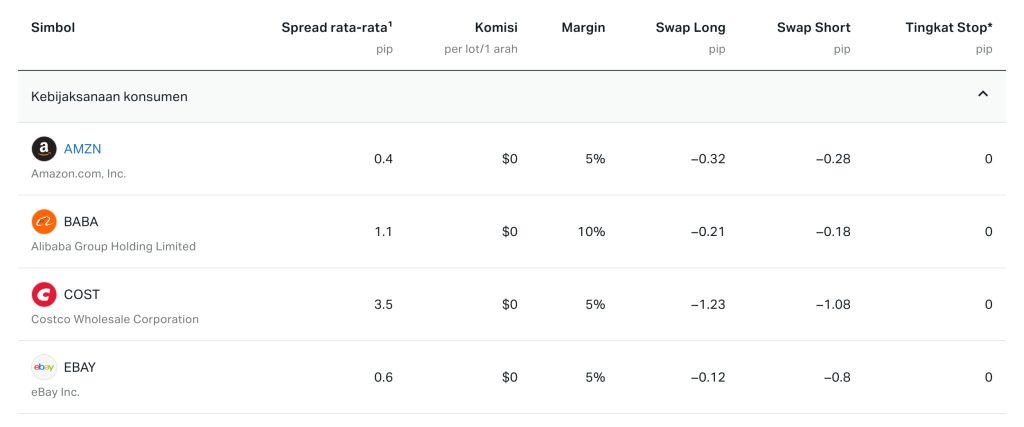The image size is (1024, 427).
Task: Select the EBAY symbol name
Action: [81, 367]
